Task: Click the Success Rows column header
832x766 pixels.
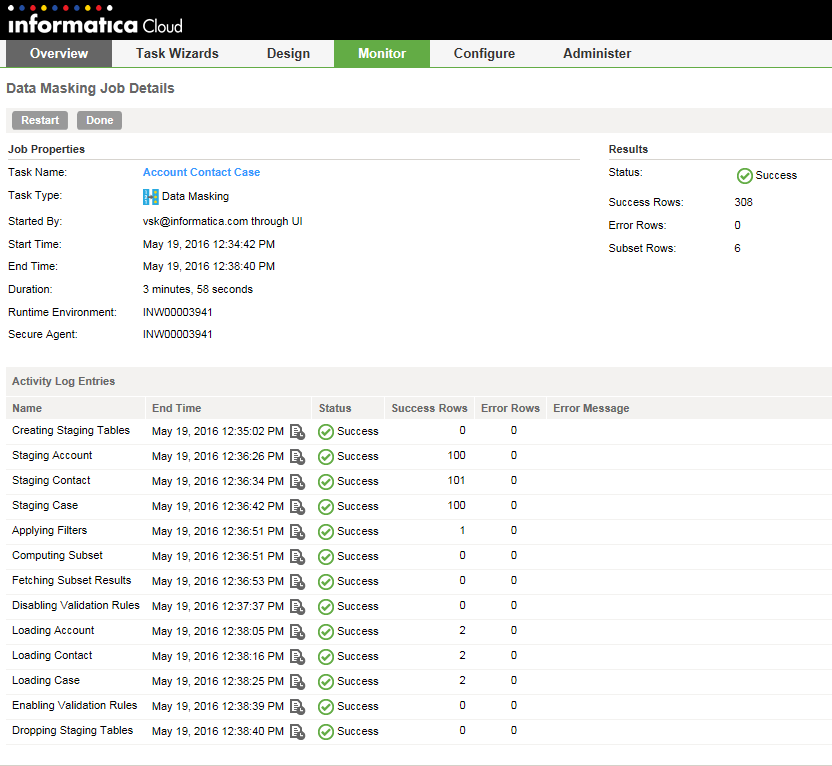Action: pos(429,408)
